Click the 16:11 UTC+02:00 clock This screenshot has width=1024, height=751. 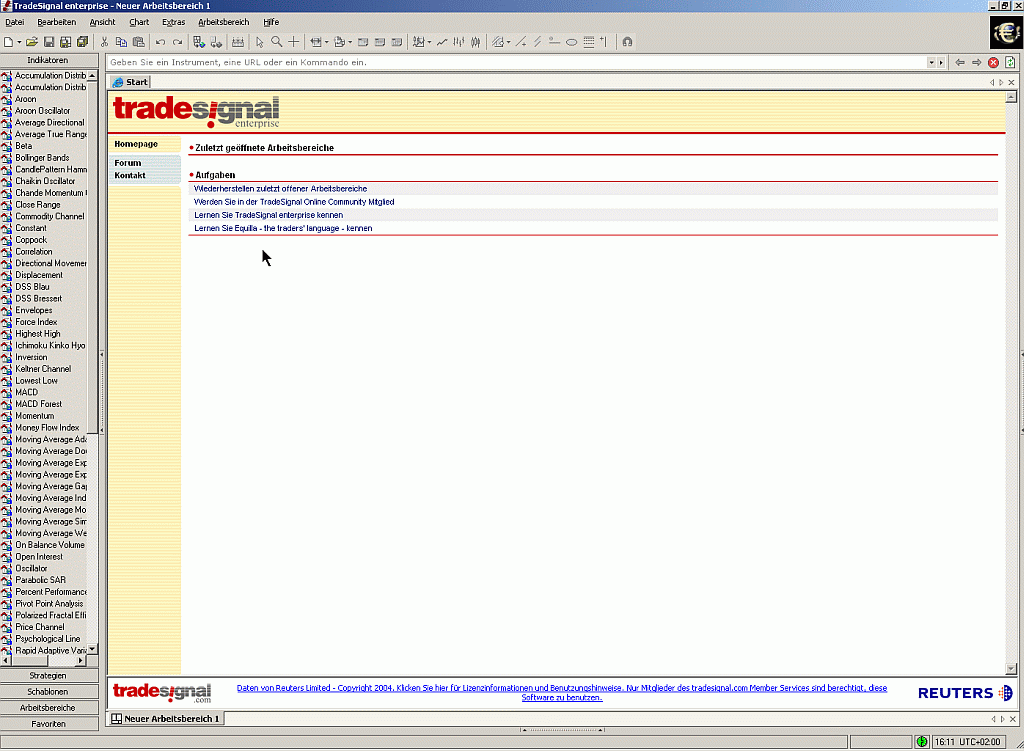click(968, 742)
